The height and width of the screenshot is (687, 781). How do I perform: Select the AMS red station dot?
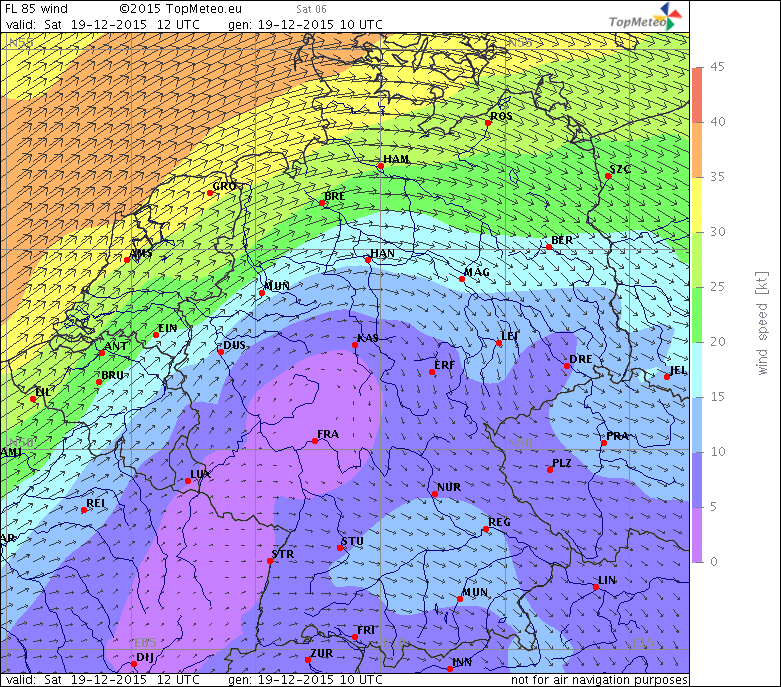point(127,260)
